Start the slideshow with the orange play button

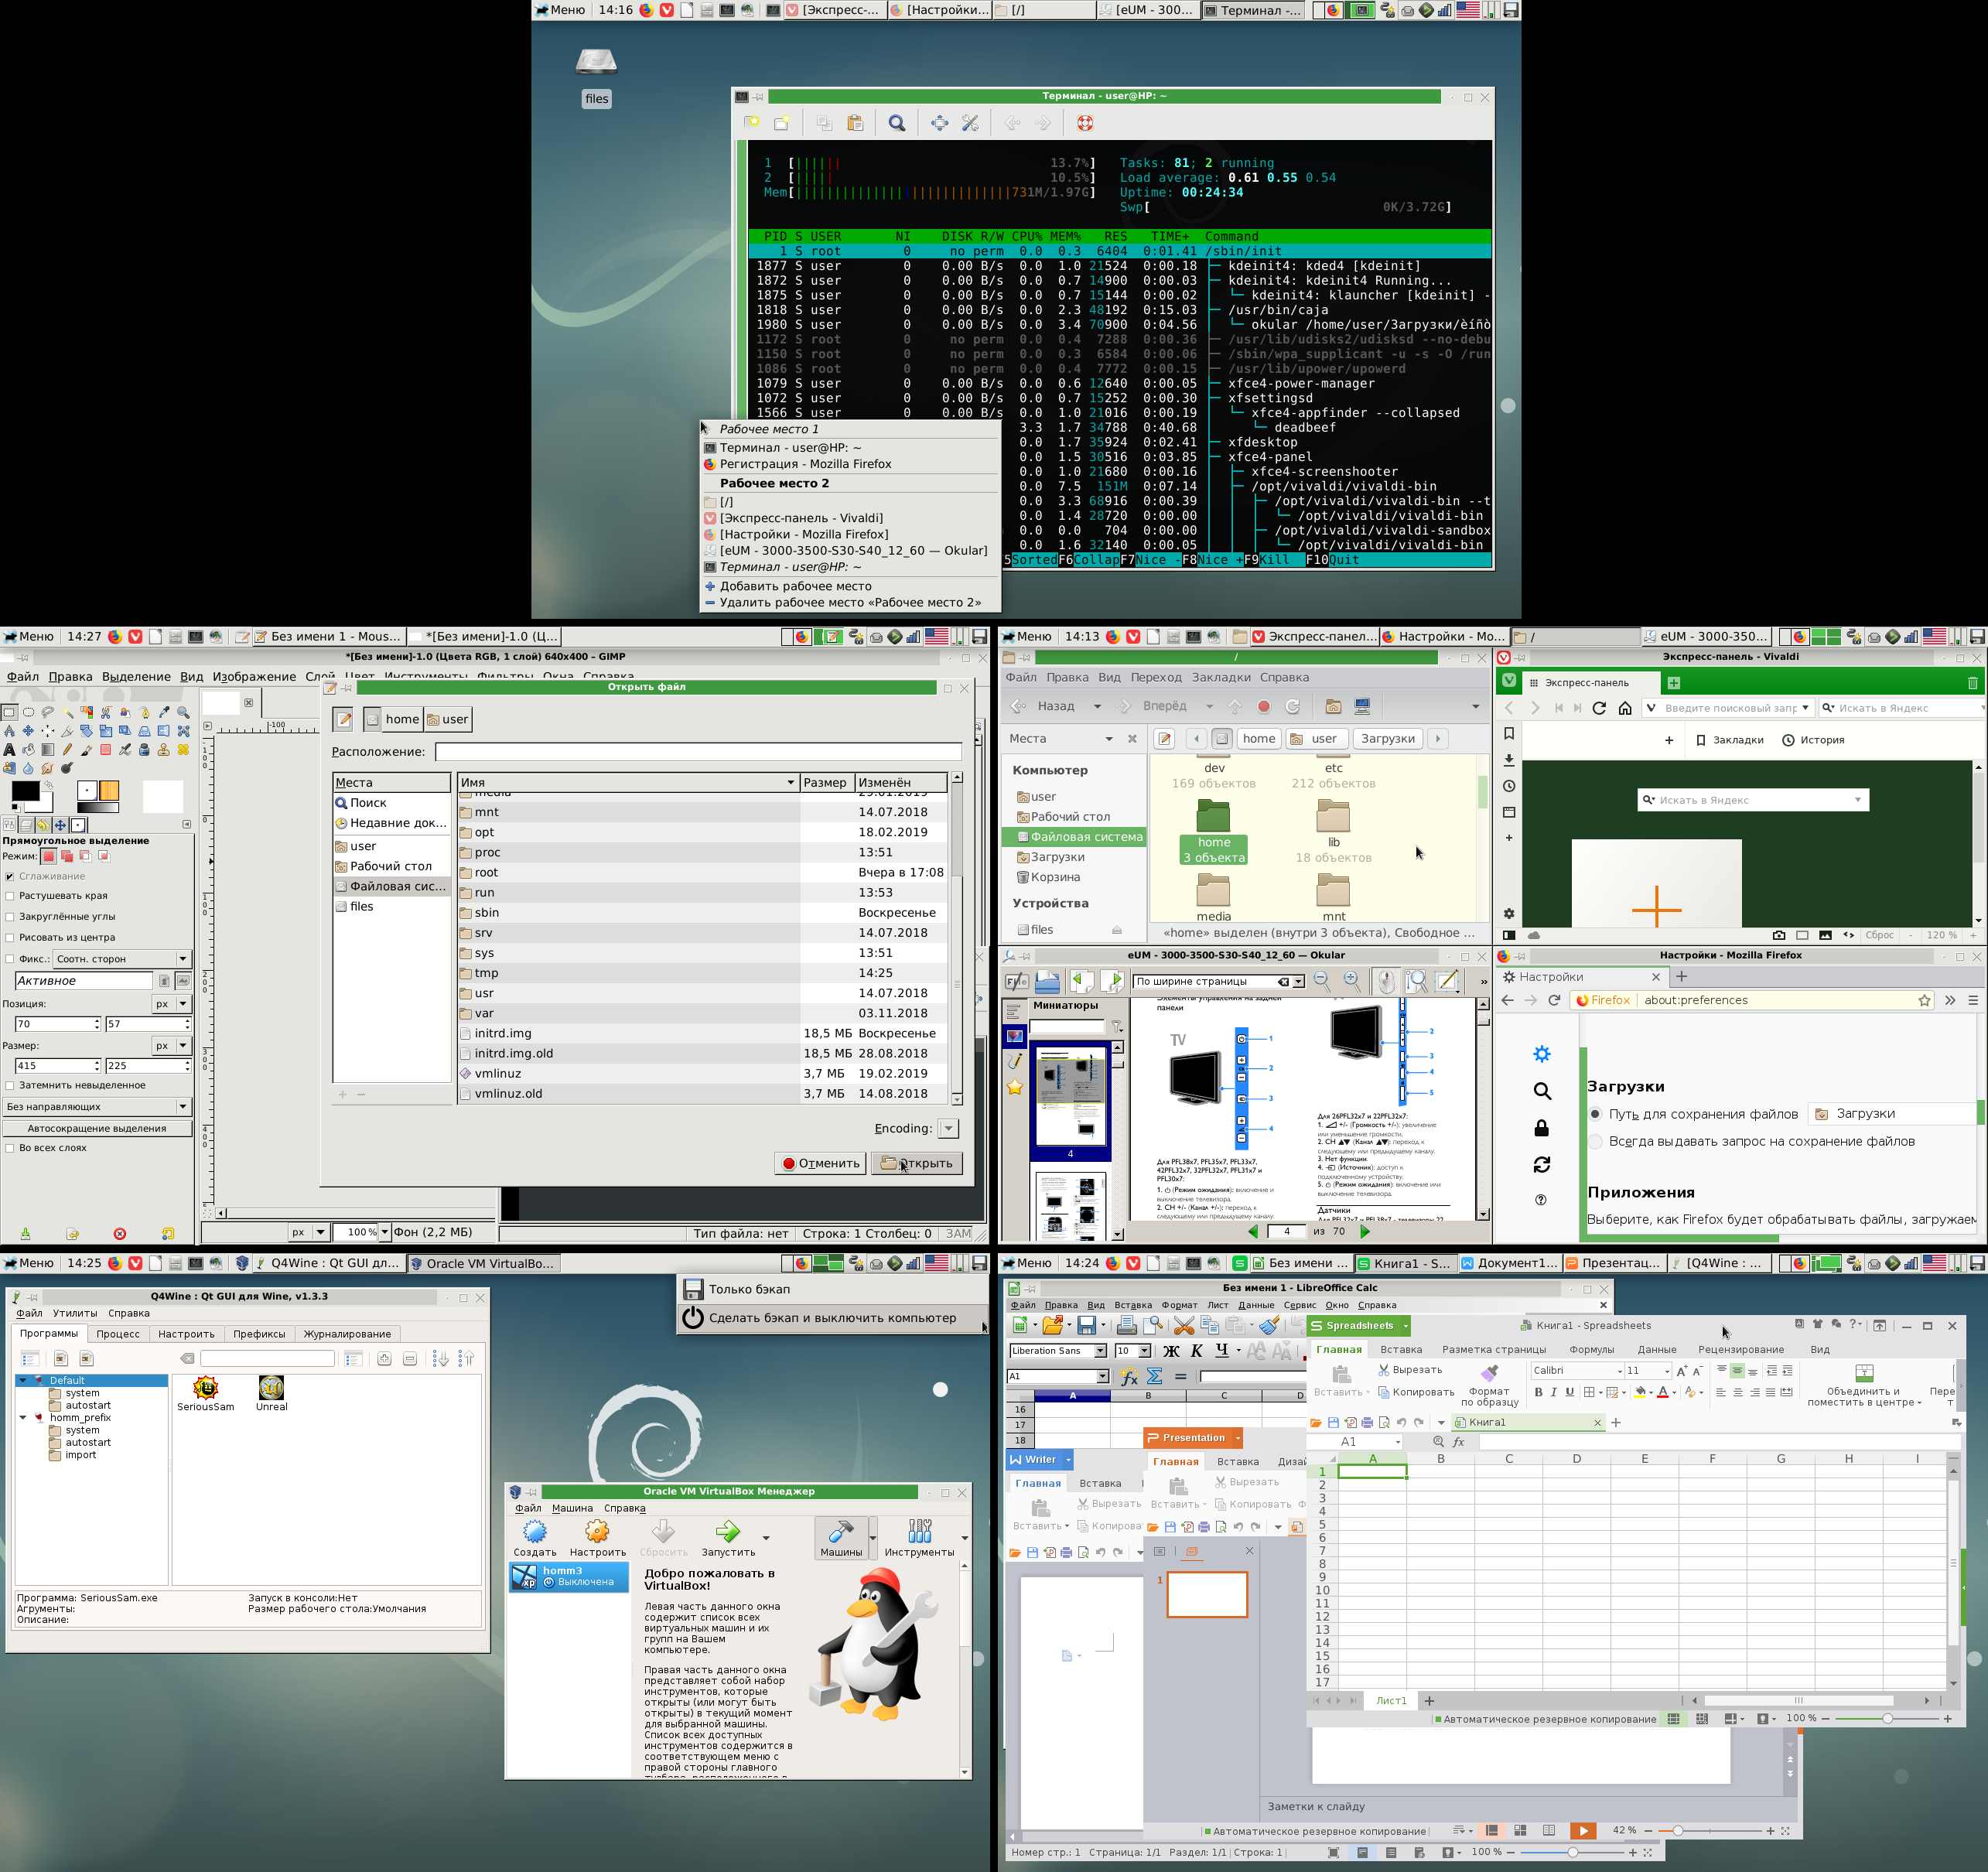coord(1583,1830)
